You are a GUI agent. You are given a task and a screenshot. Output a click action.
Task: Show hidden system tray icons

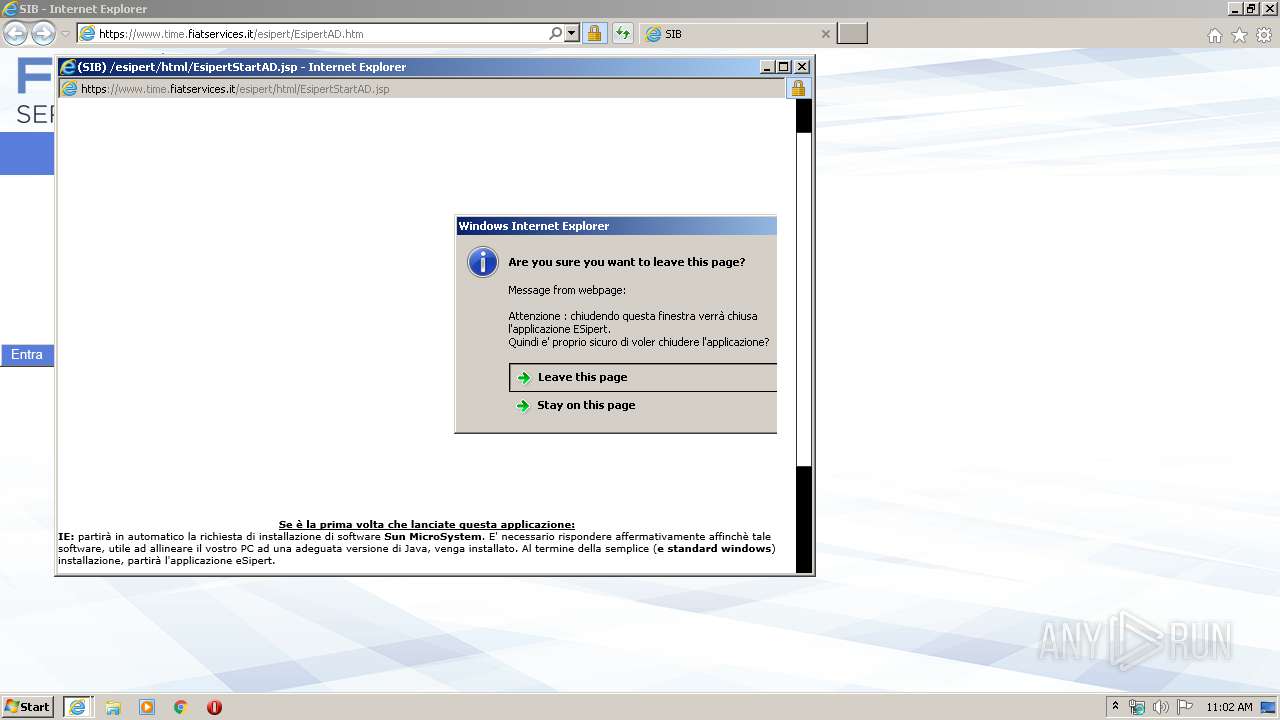(x=1115, y=707)
